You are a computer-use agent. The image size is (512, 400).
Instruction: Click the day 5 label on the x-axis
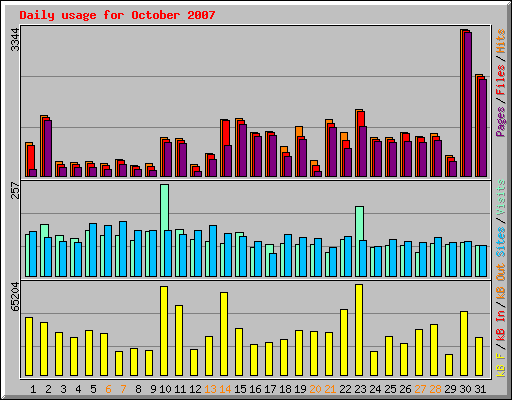coord(93,389)
